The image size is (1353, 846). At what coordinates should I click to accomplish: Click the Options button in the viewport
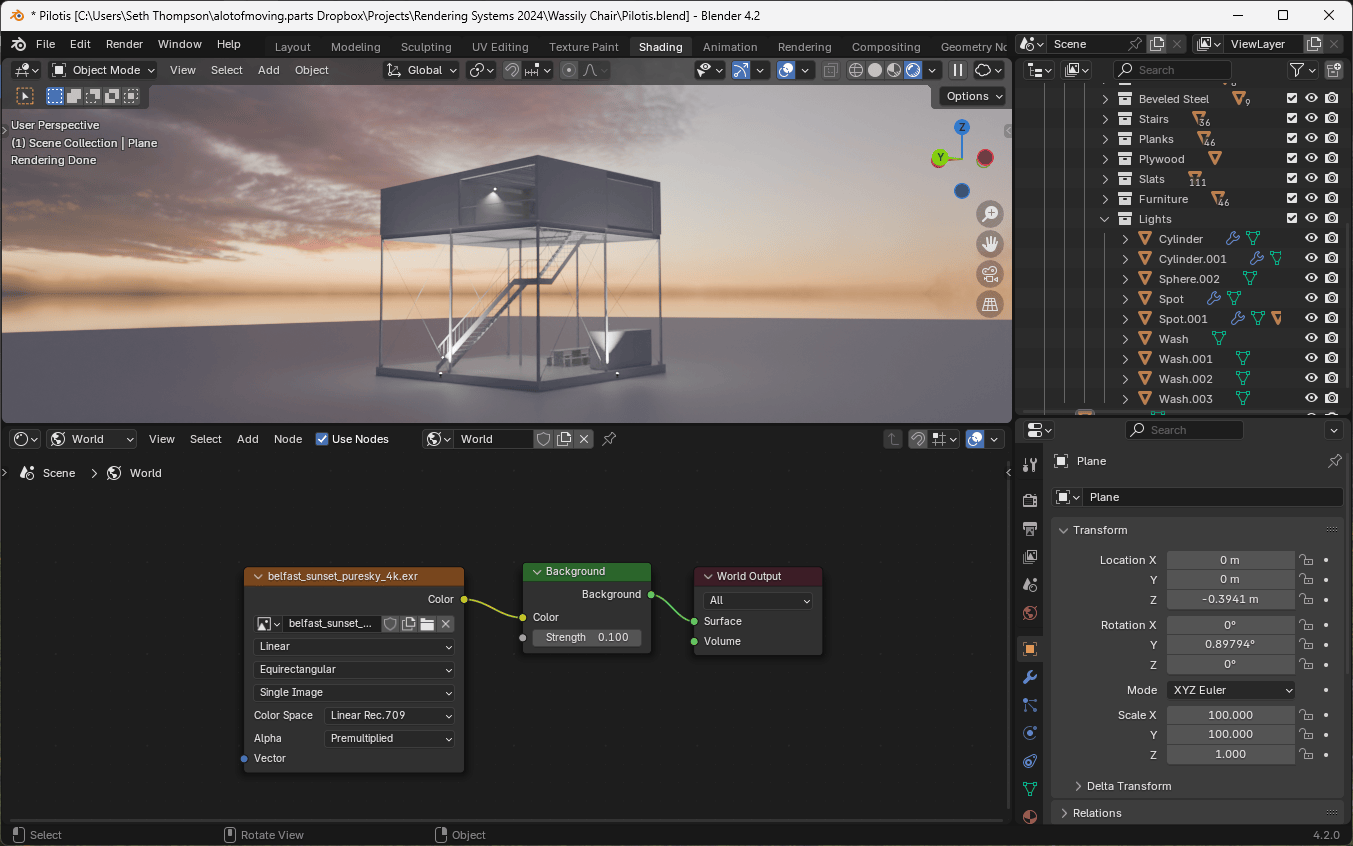[x=974, y=96]
